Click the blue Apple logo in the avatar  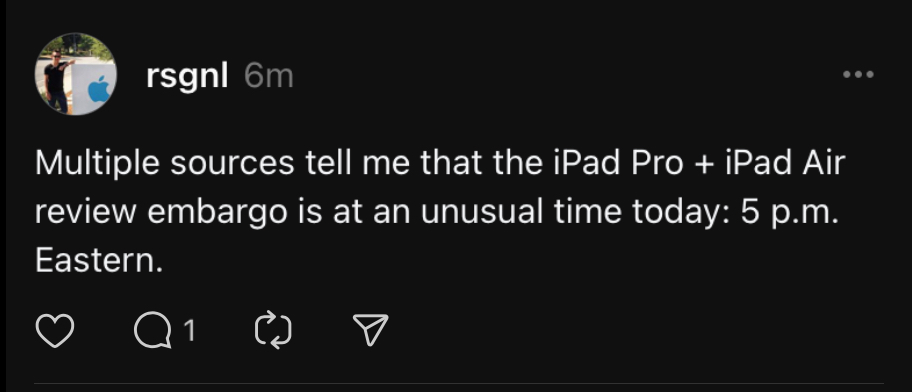tap(99, 89)
